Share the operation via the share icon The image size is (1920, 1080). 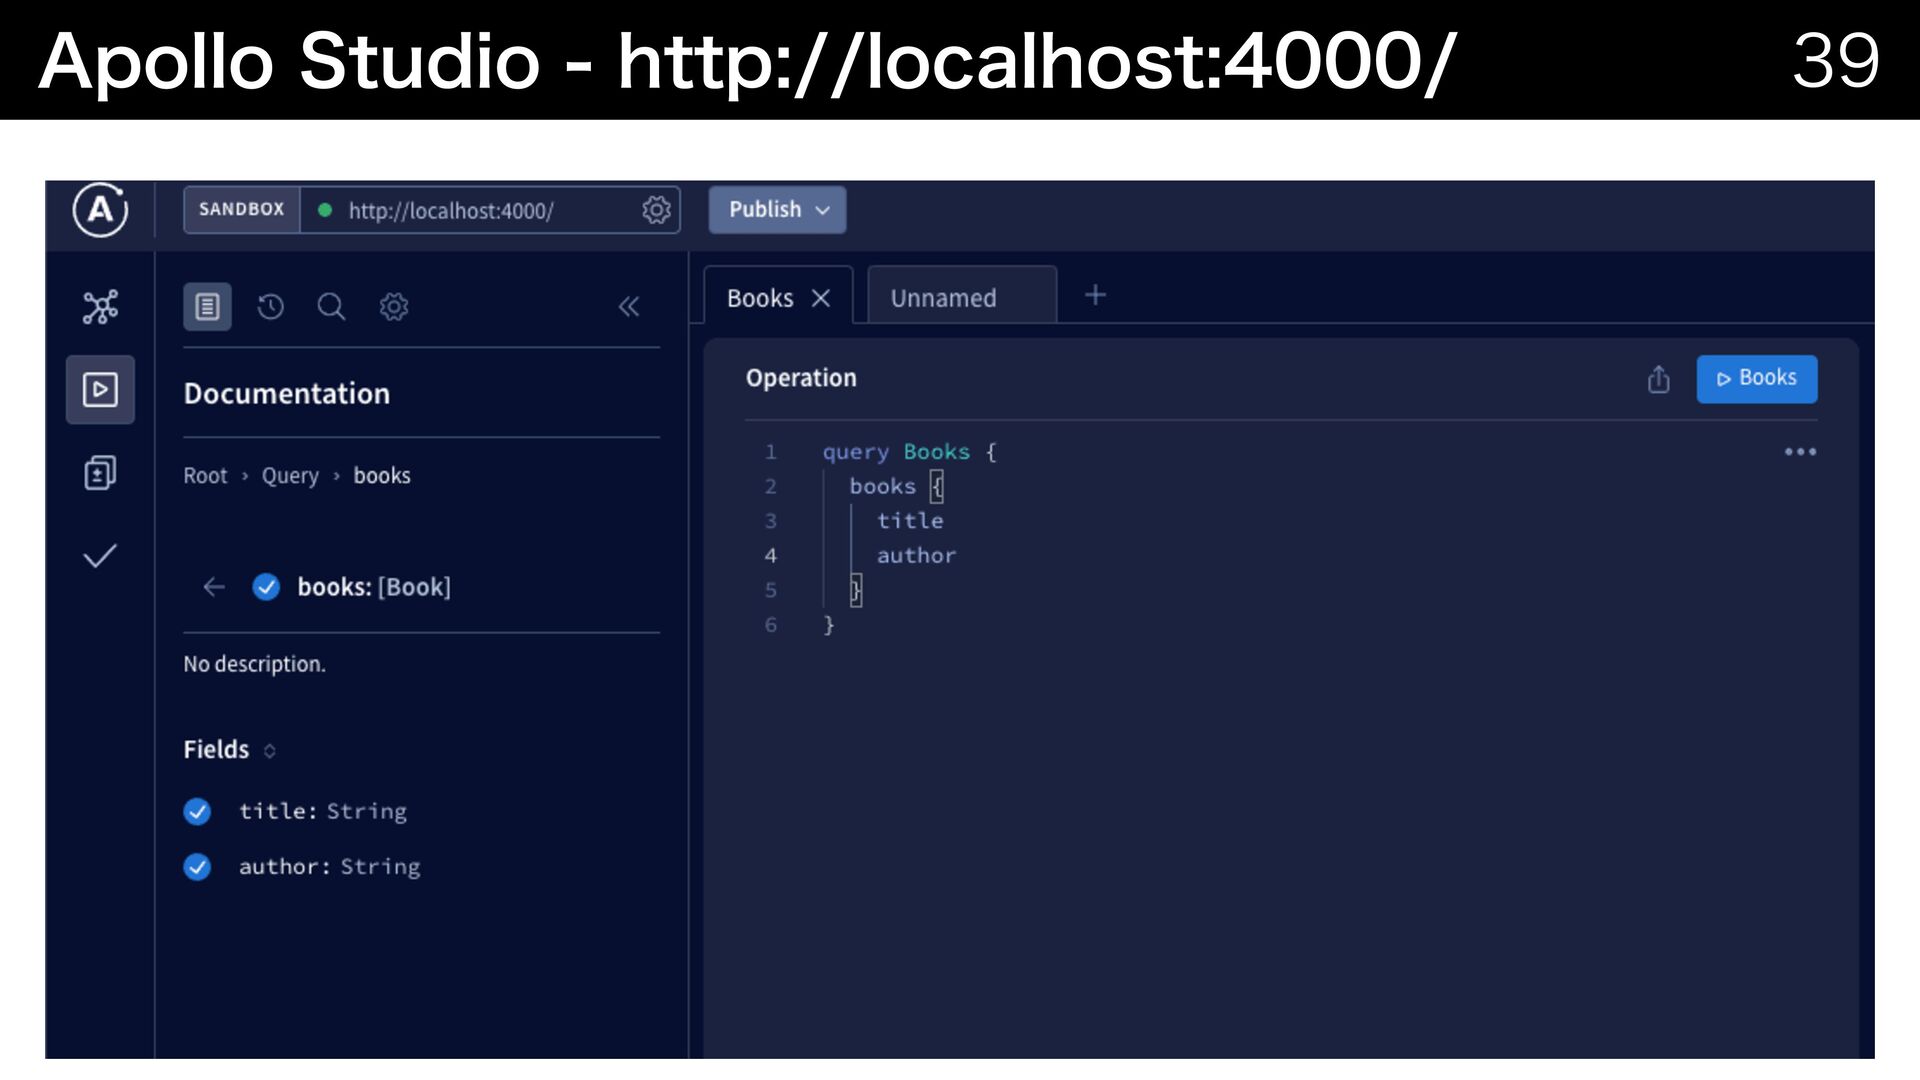(1658, 379)
